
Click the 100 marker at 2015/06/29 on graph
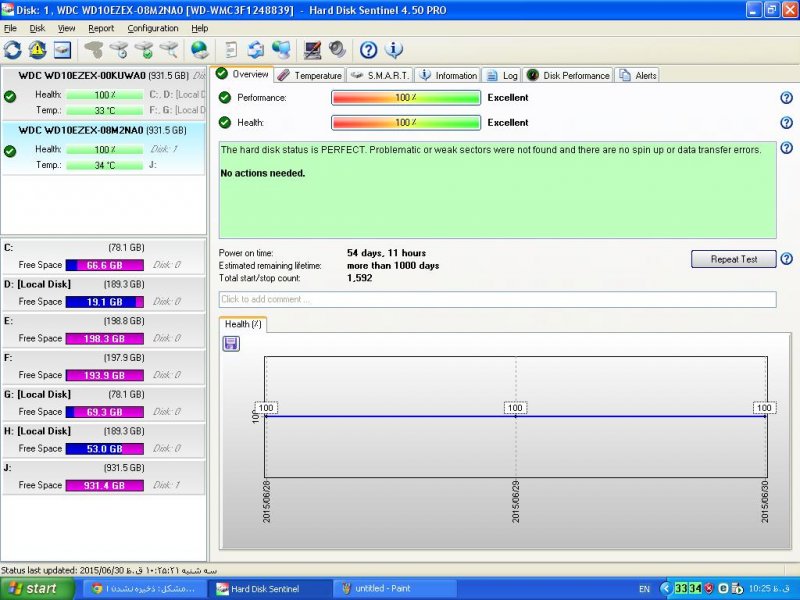(x=515, y=408)
